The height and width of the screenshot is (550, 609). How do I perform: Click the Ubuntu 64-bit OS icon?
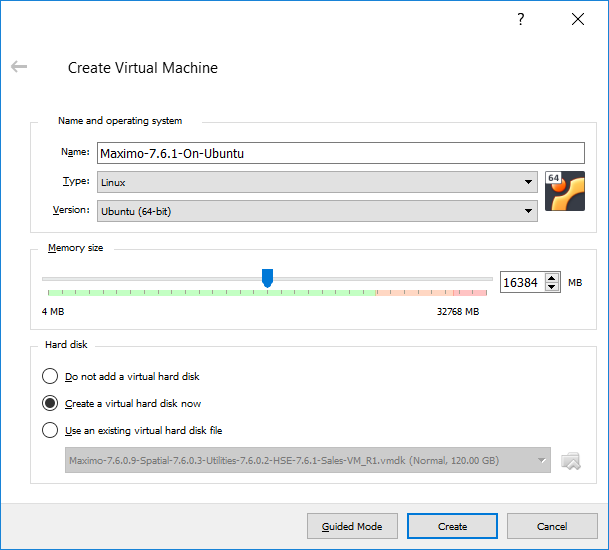(x=565, y=191)
